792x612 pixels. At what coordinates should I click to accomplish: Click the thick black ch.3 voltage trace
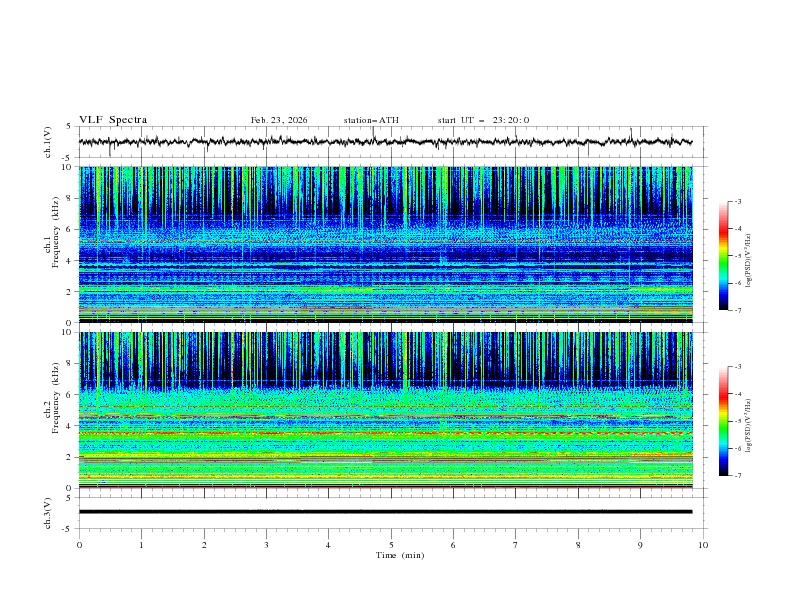click(x=385, y=512)
